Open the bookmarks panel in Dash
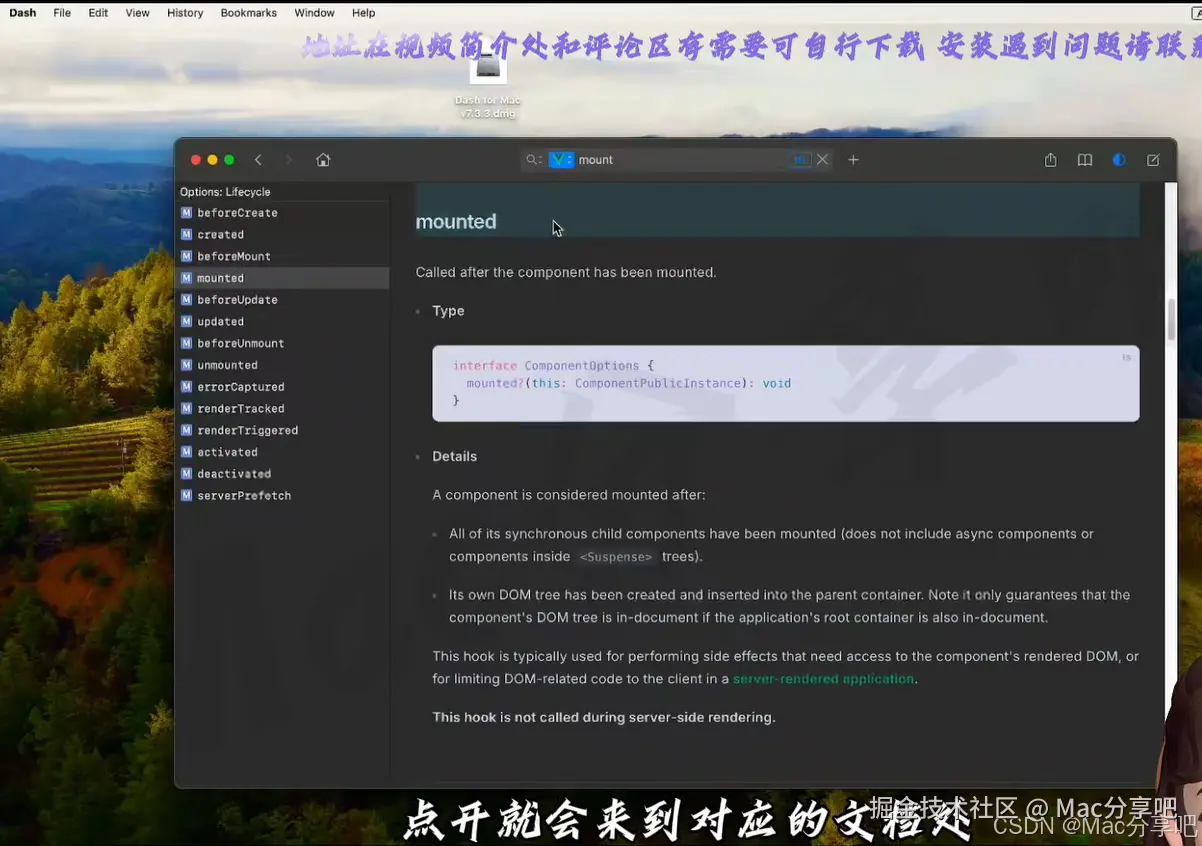Viewport: 1202px width, 846px height. 1085,159
